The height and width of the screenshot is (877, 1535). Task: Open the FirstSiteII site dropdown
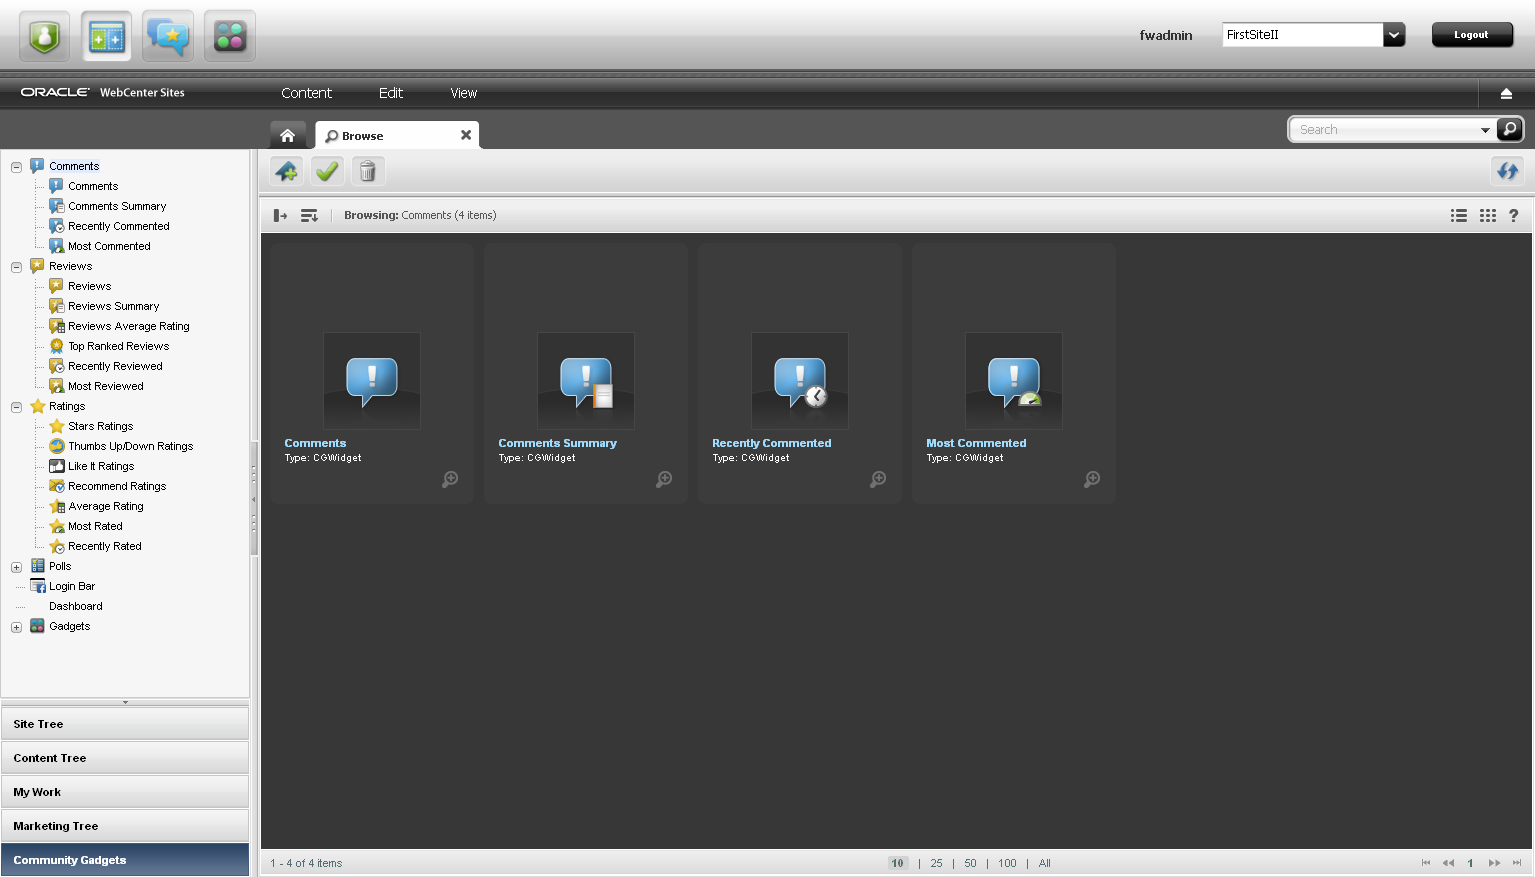[x=1394, y=35]
